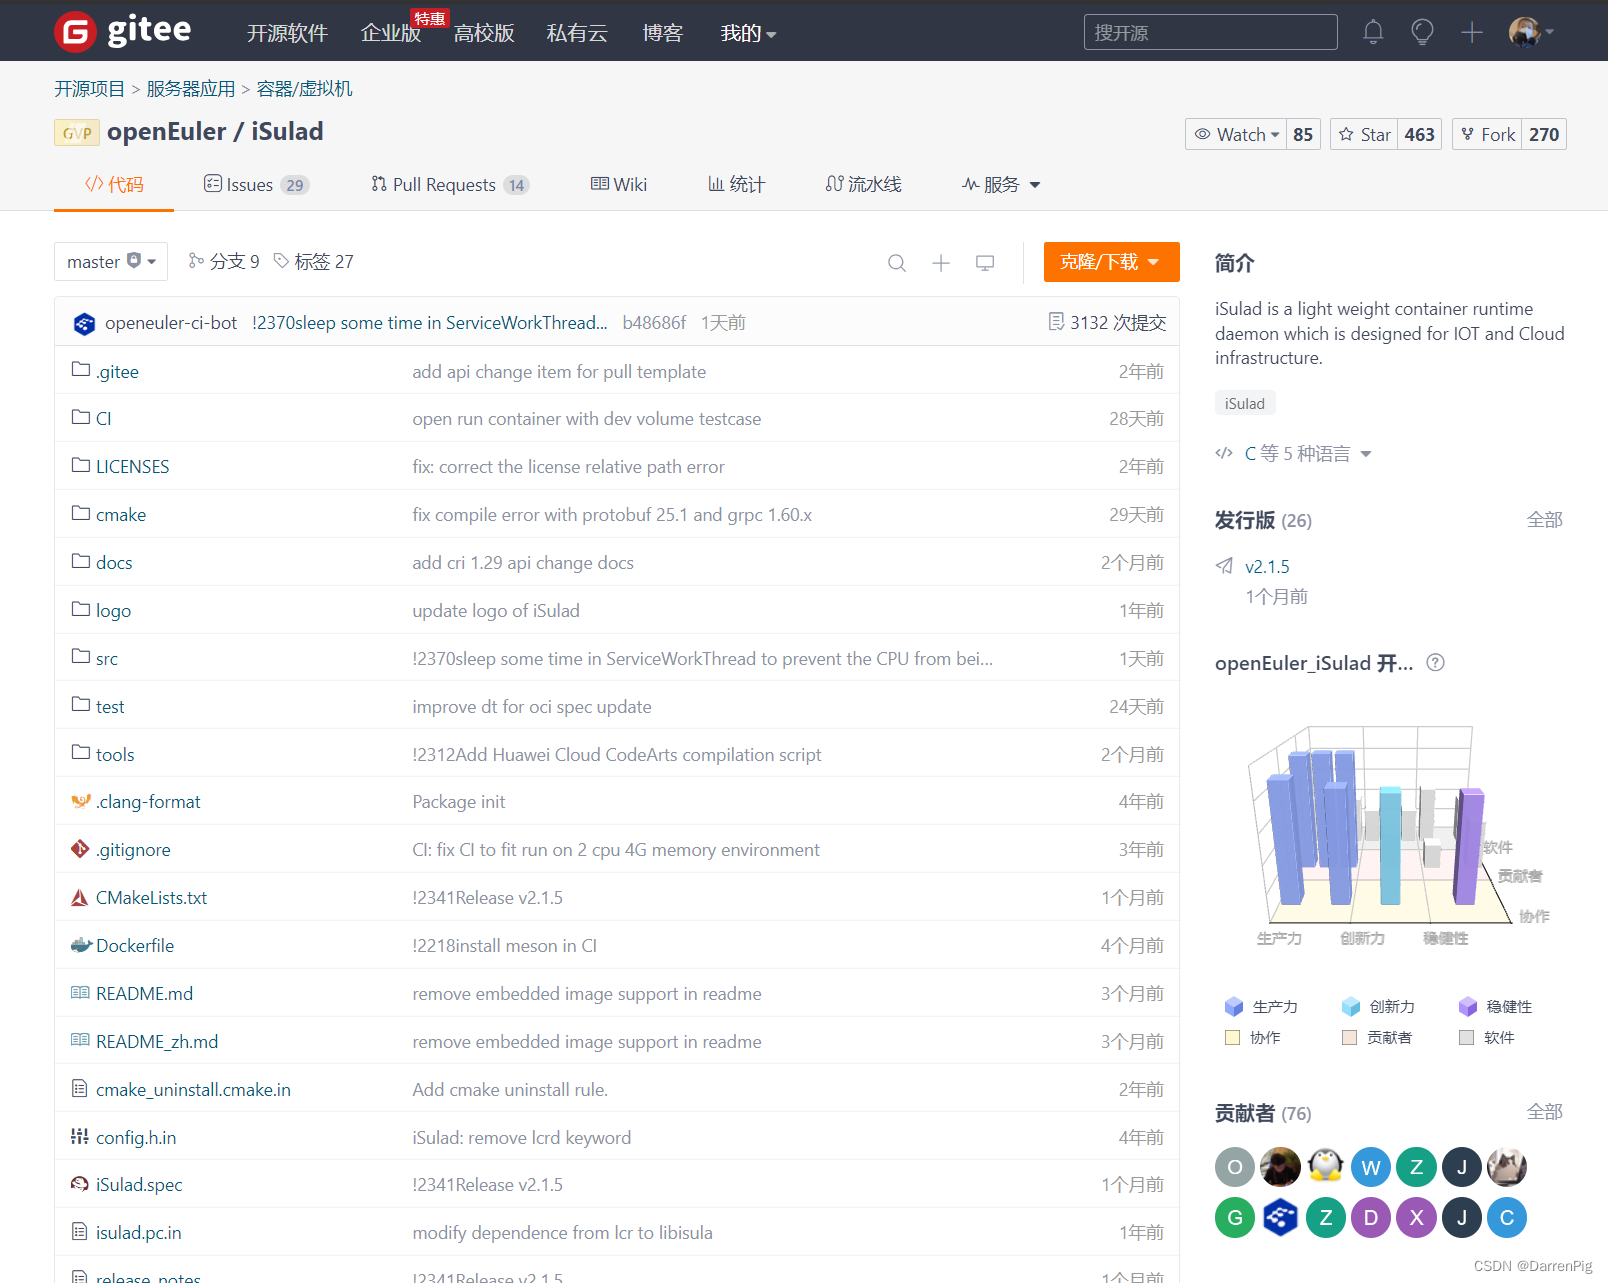Click the v2.1.5 release plane icon
The height and width of the screenshot is (1283, 1608).
pos(1224,566)
